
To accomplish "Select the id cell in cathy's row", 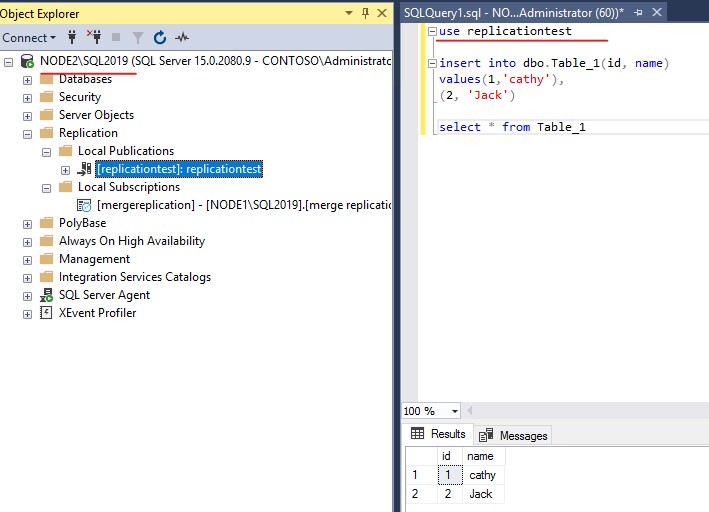I will [450, 475].
